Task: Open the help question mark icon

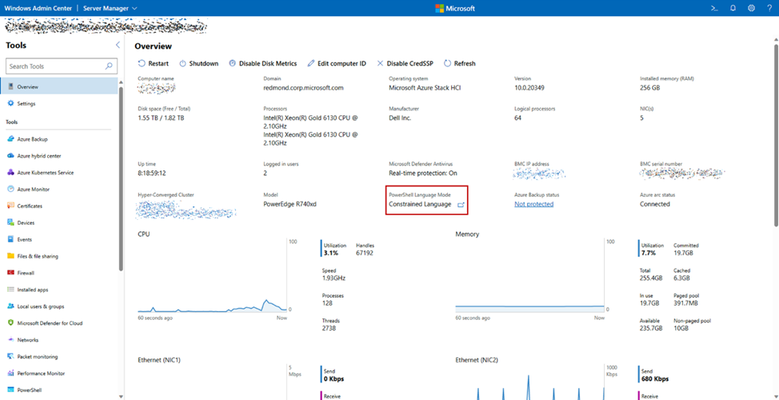Action: (x=769, y=8)
